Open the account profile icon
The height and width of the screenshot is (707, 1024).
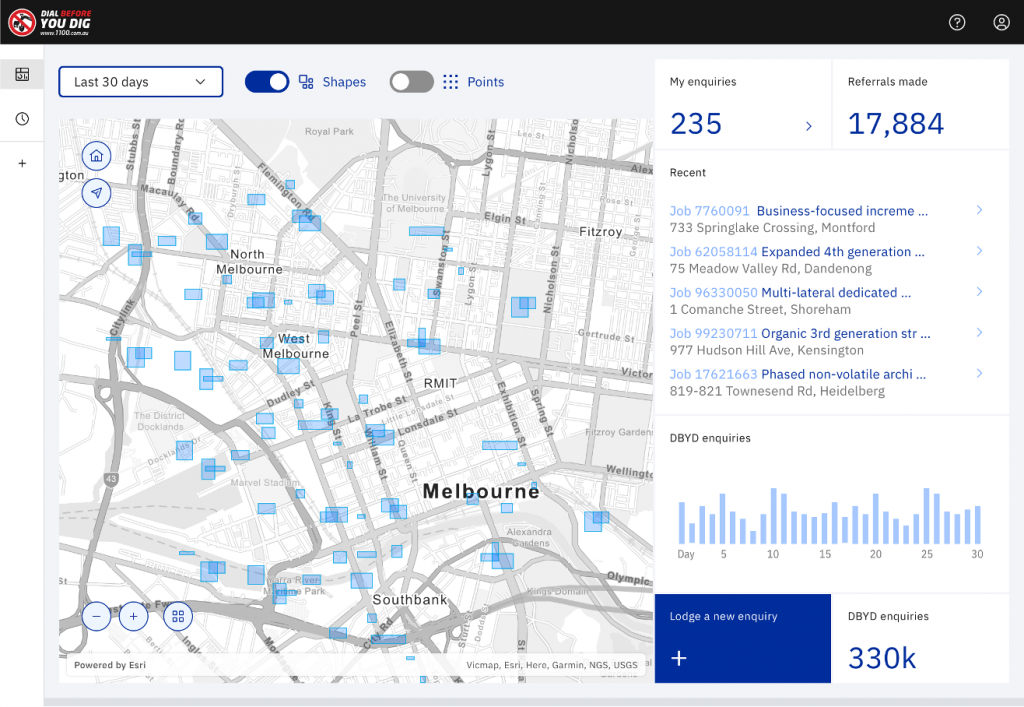coord(1001,21)
